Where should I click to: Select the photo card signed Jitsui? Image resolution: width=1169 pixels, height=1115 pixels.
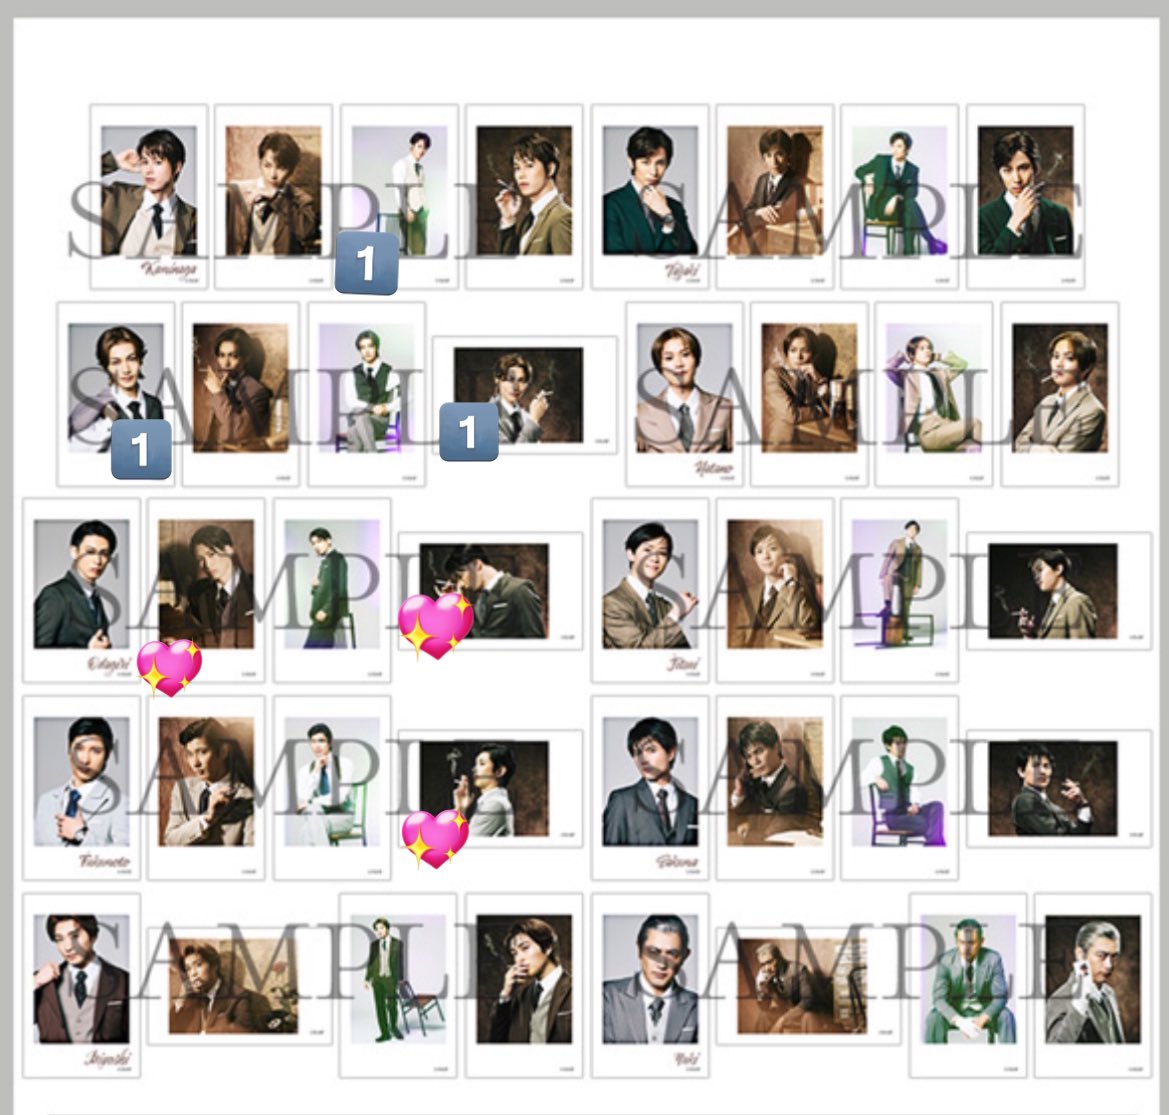click(x=650, y=590)
